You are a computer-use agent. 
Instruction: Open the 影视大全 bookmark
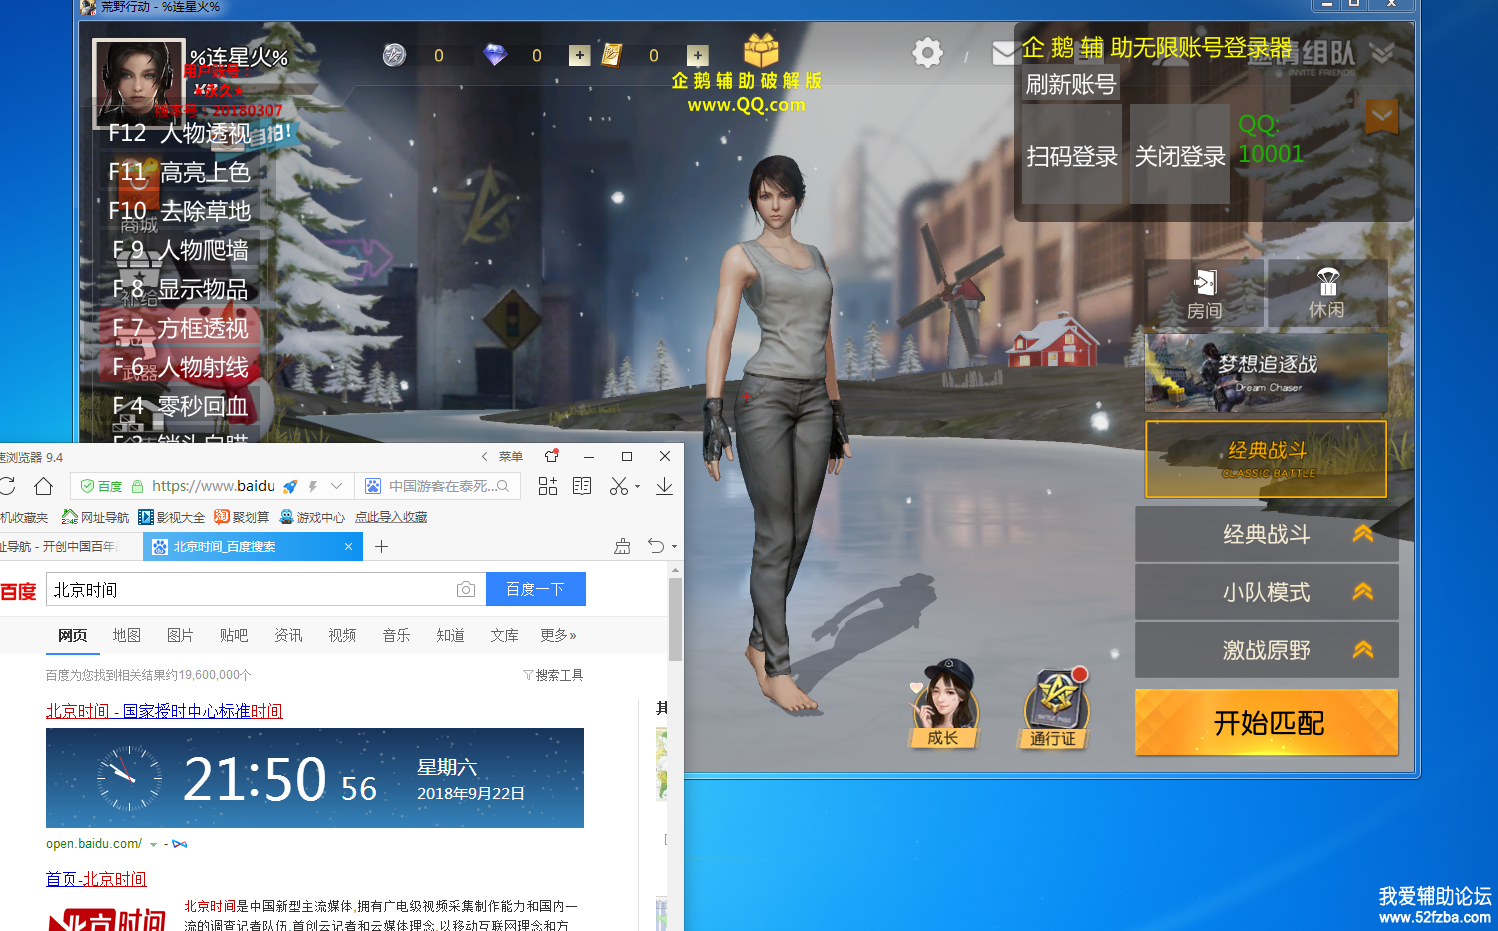click(x=171, y=517)
